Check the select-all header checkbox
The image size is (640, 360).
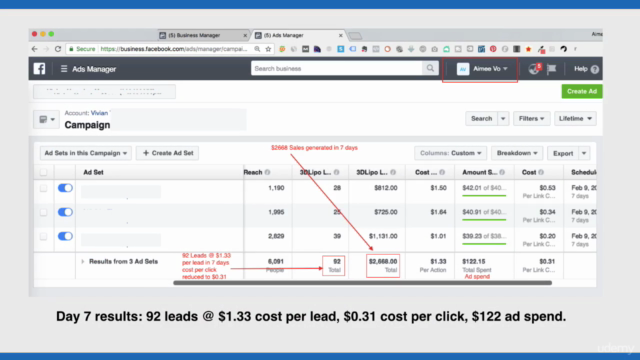click(43, 172)
